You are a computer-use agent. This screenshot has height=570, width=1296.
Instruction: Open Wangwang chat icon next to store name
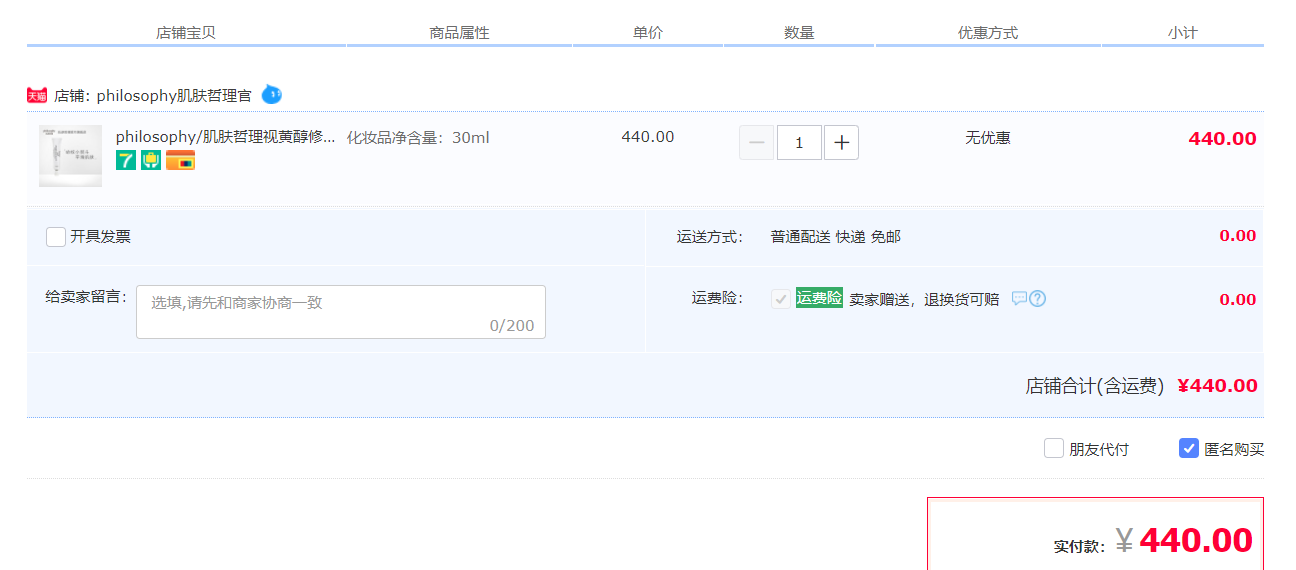click(x=272, y=95)
